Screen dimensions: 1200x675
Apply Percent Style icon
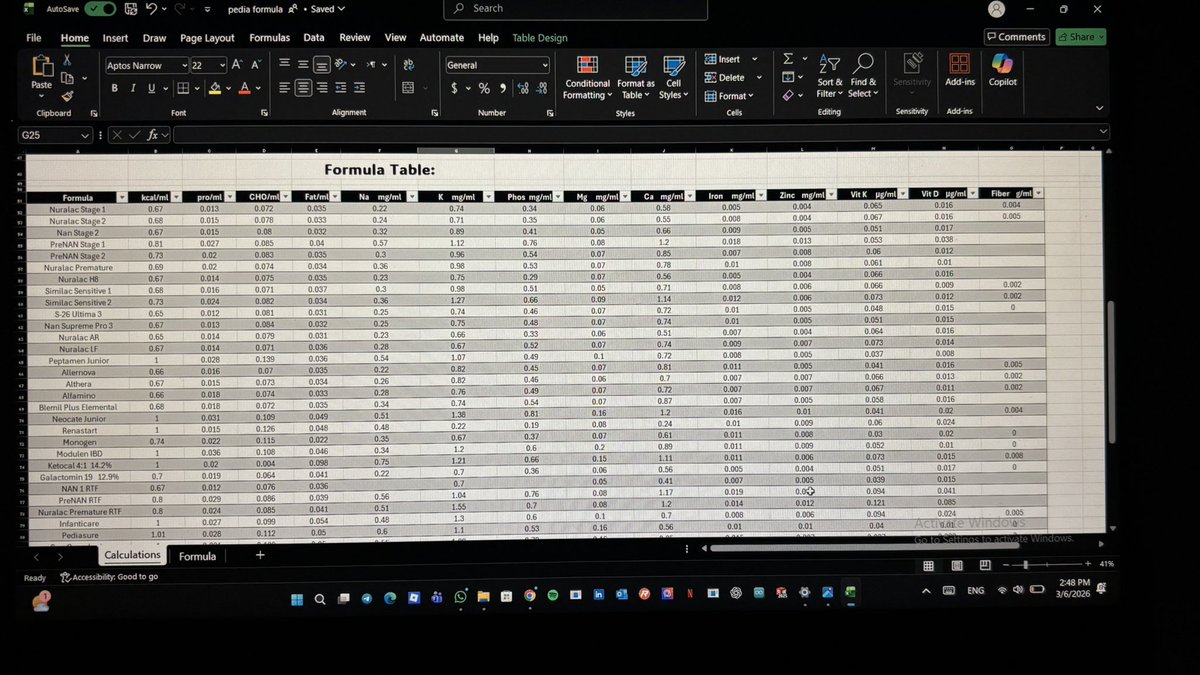click(484, 88)
